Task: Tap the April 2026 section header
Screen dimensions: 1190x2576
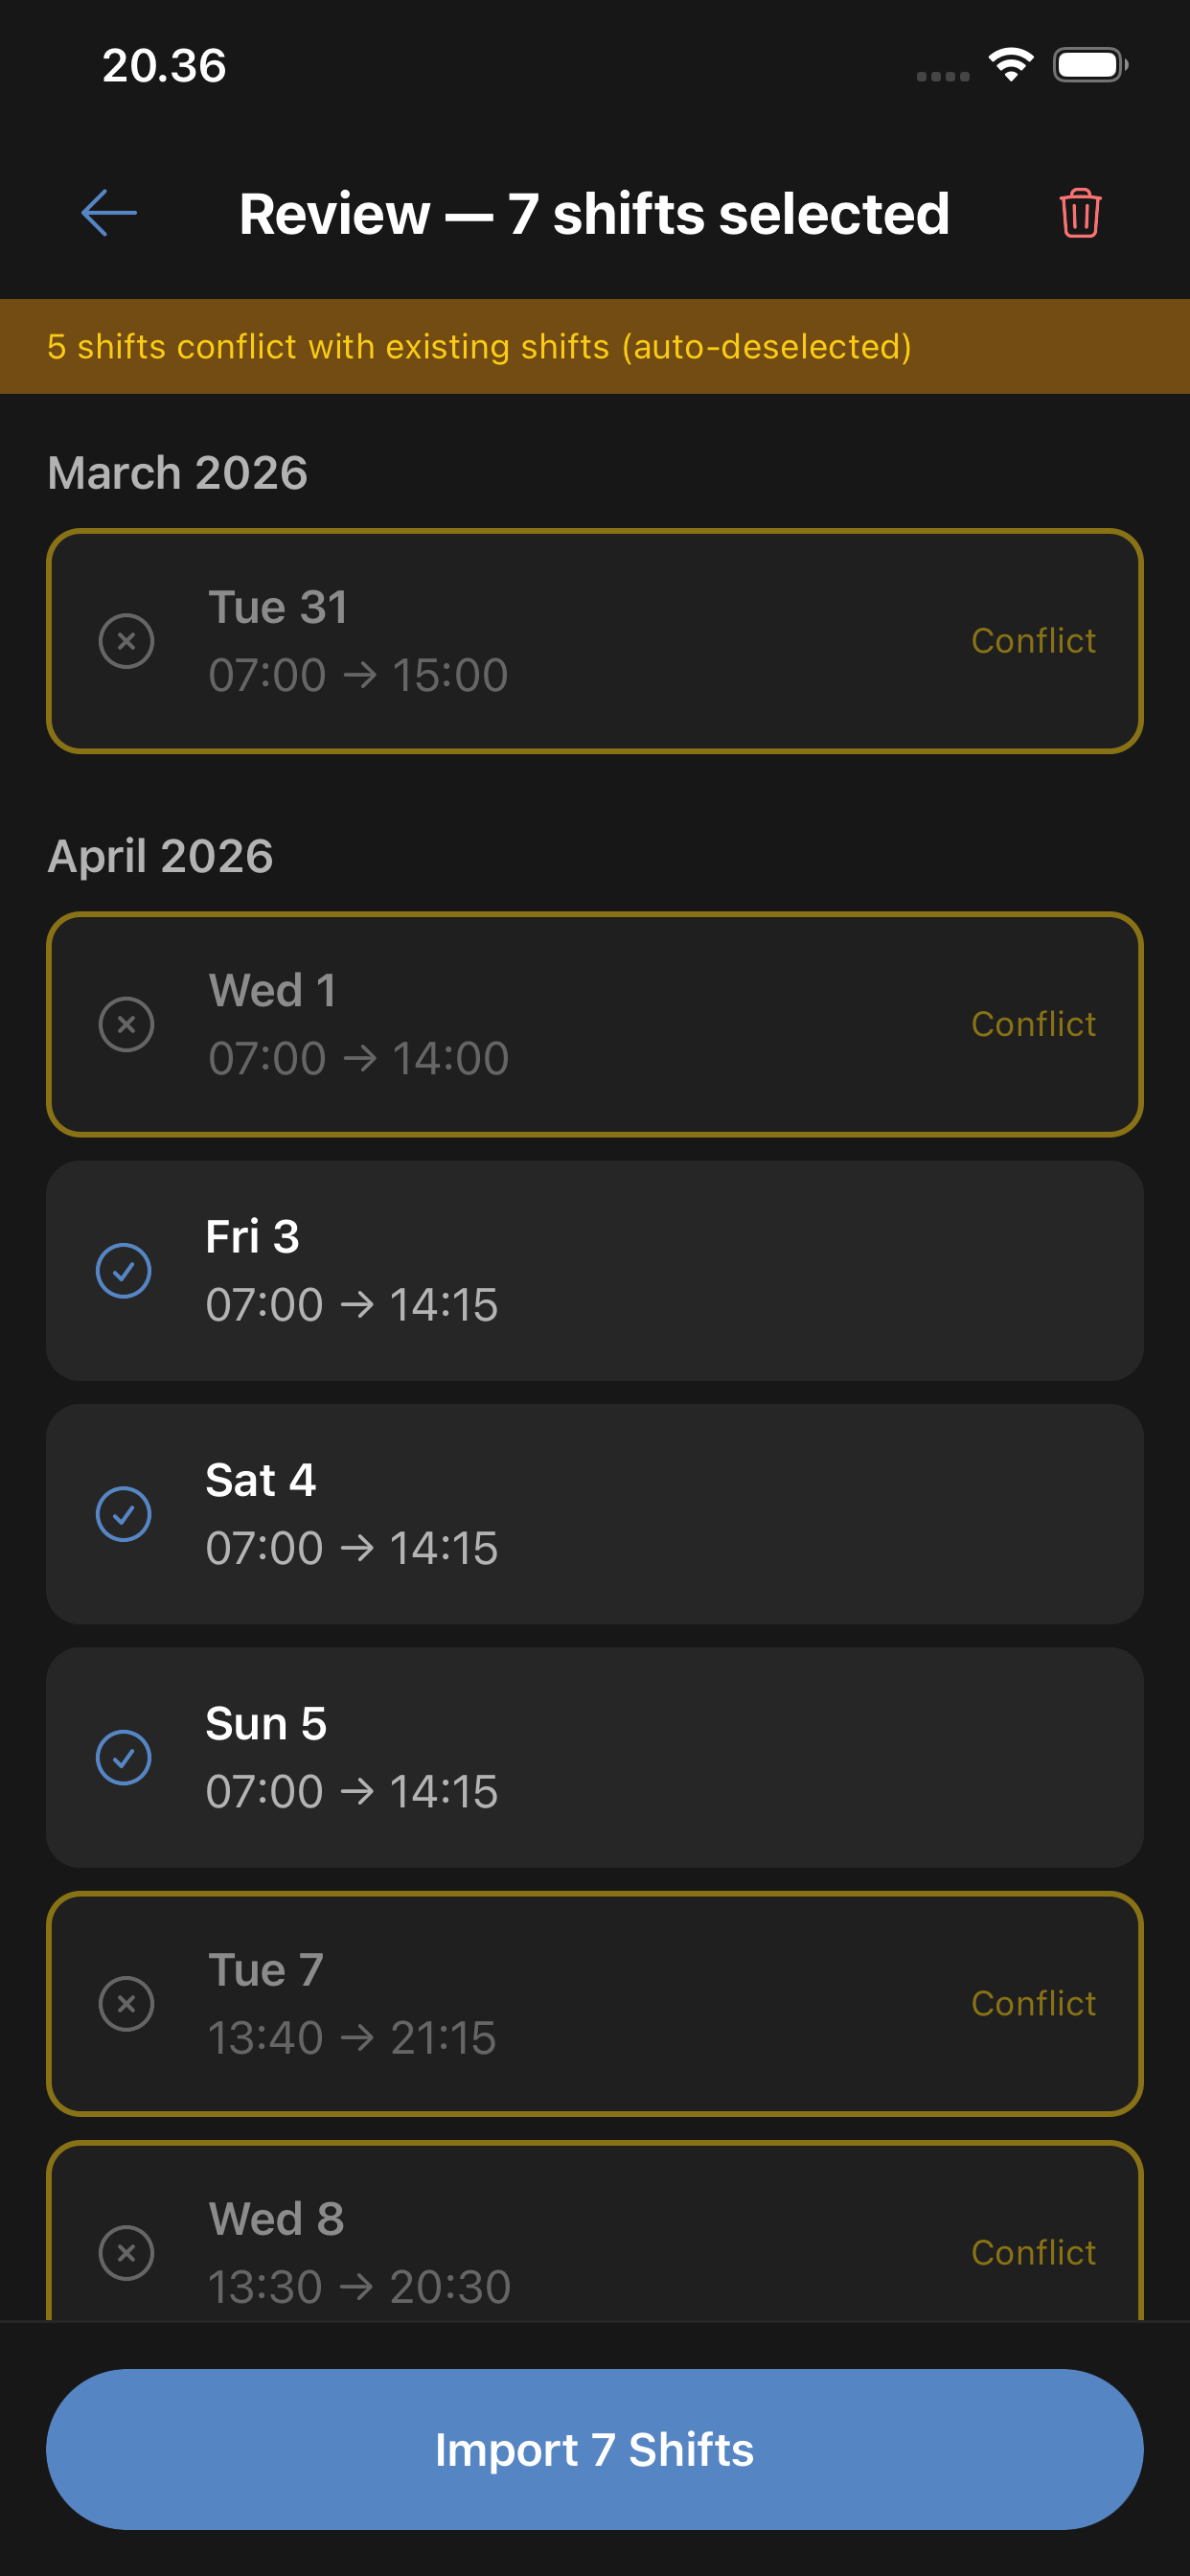Action: pyautogui.click(x=161, y=856)
